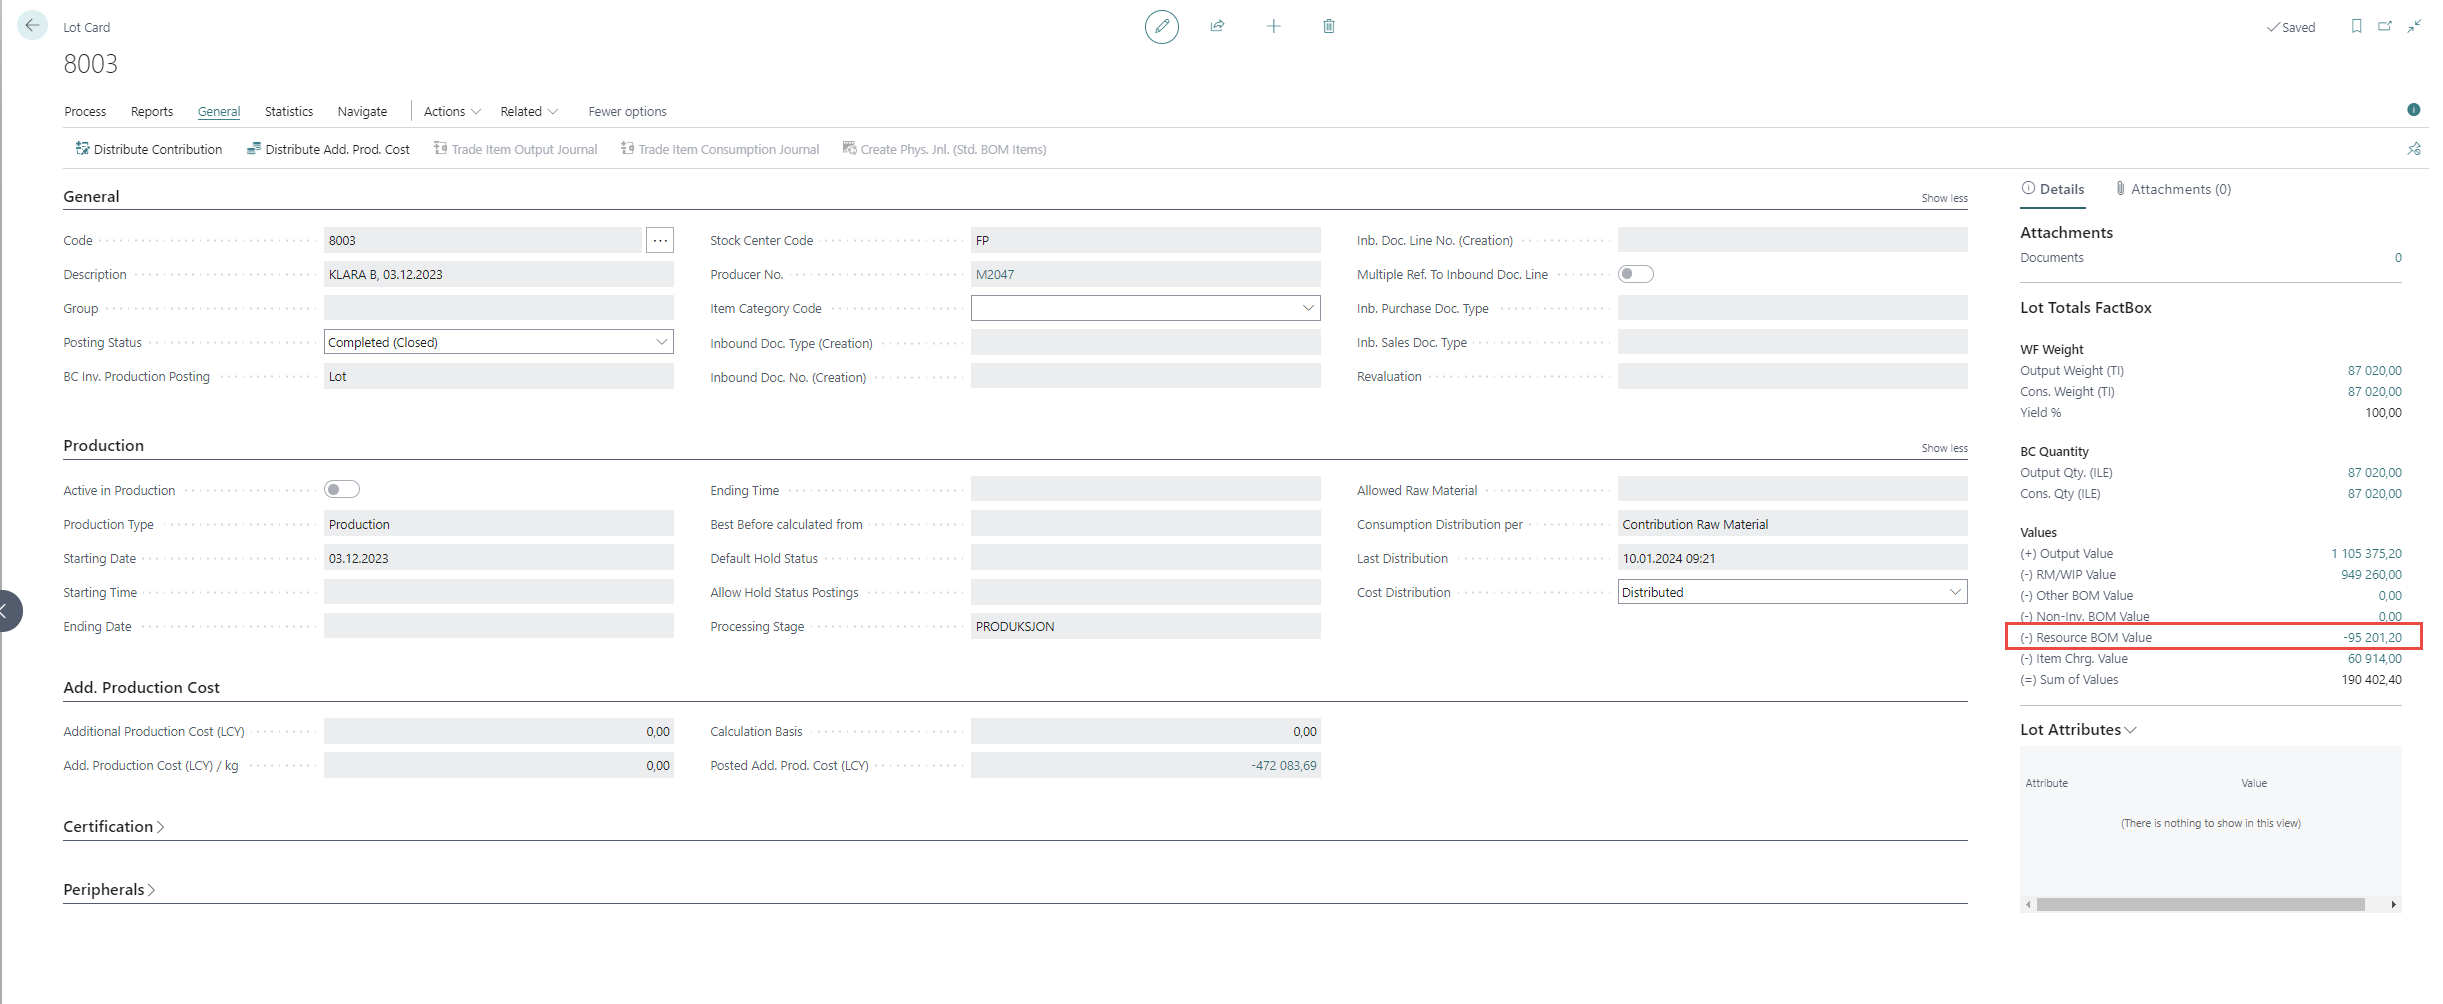This screenshot has width=2443, height=1004.
Task: Click the pin action bar icon
Action: (2414, 149)
